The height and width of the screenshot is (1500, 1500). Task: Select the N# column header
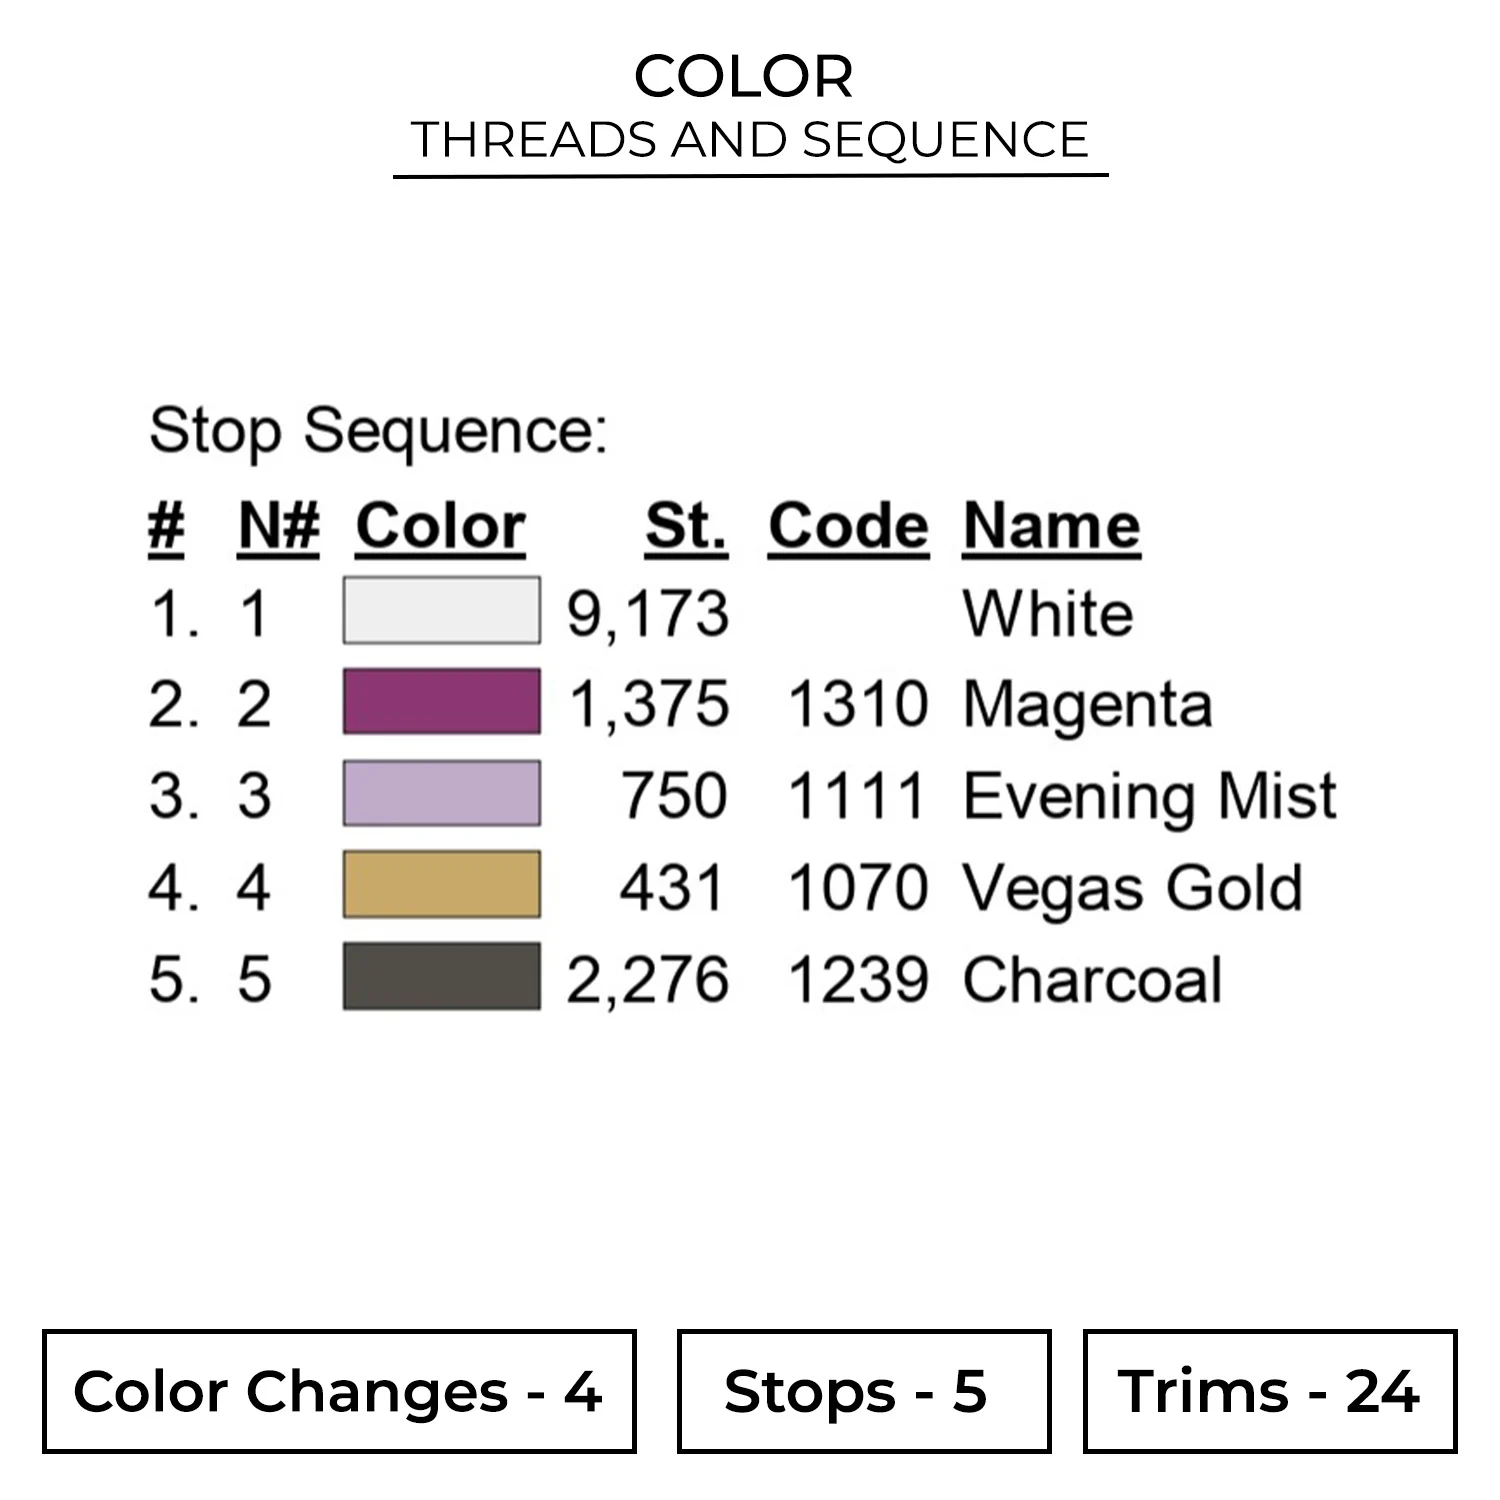click(279, 526)
